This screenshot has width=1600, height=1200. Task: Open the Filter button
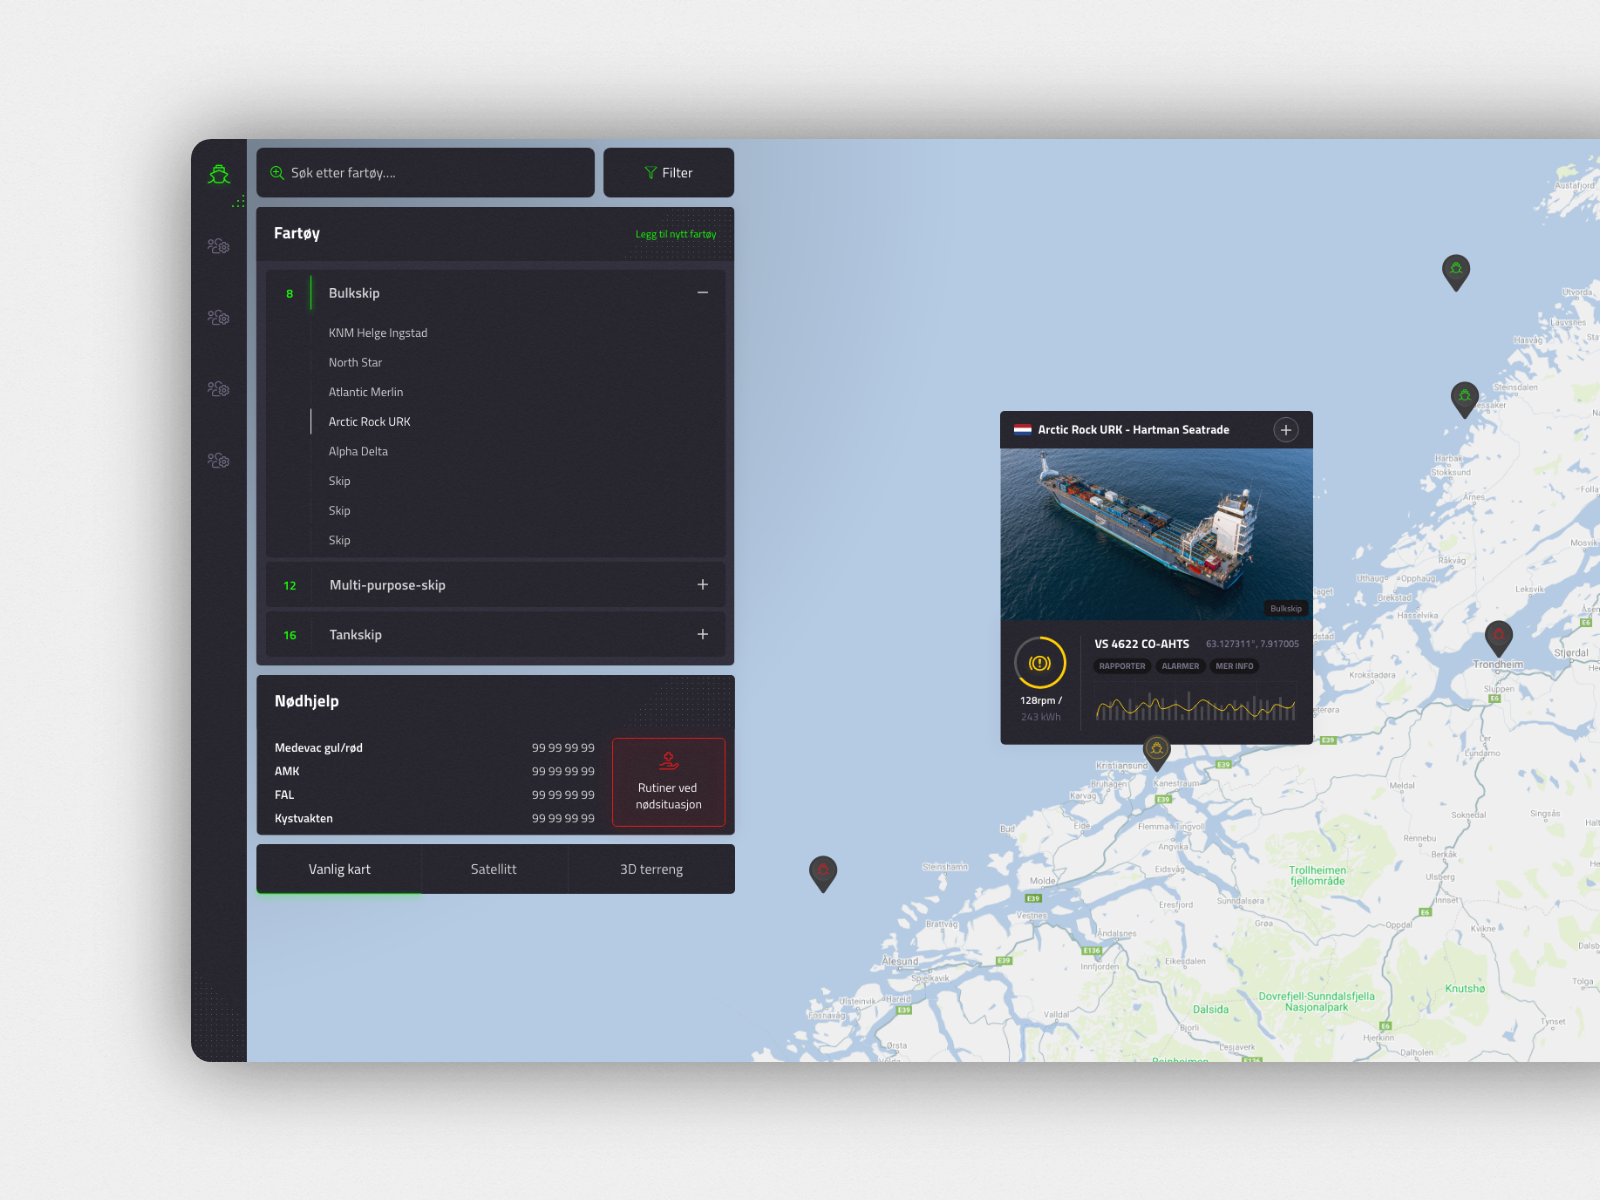pos(669,173)
